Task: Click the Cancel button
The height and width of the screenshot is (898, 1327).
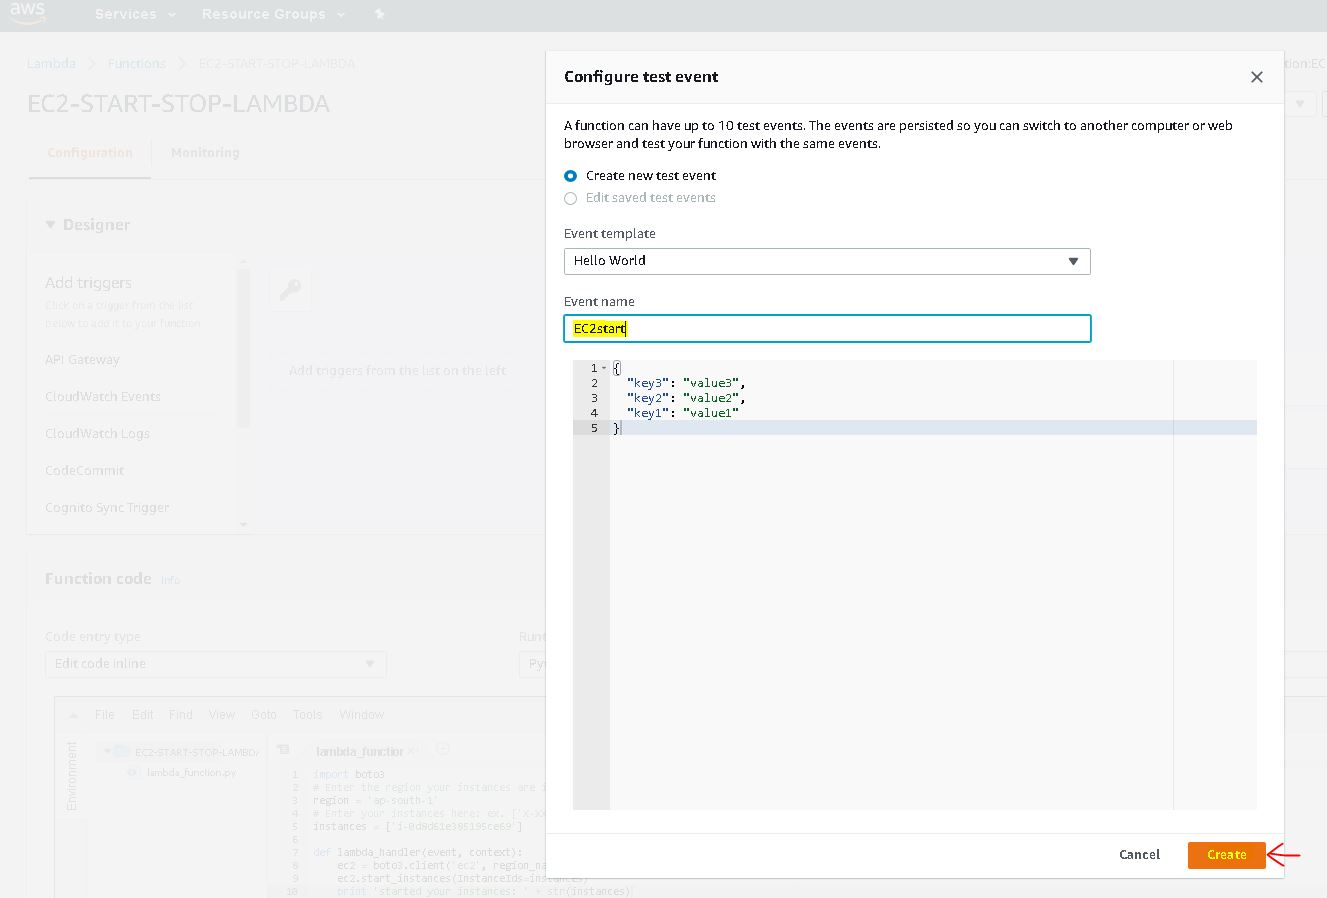Action: coord(1139,855)
